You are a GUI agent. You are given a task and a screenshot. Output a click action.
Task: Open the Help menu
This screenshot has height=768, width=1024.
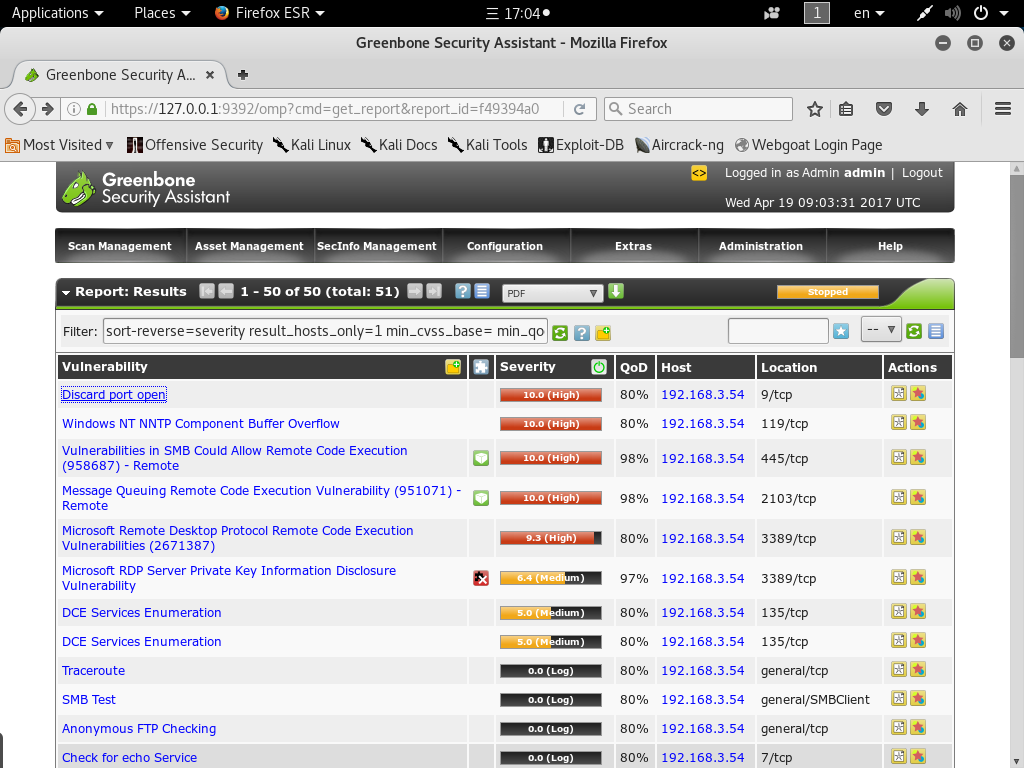[890, 246]
